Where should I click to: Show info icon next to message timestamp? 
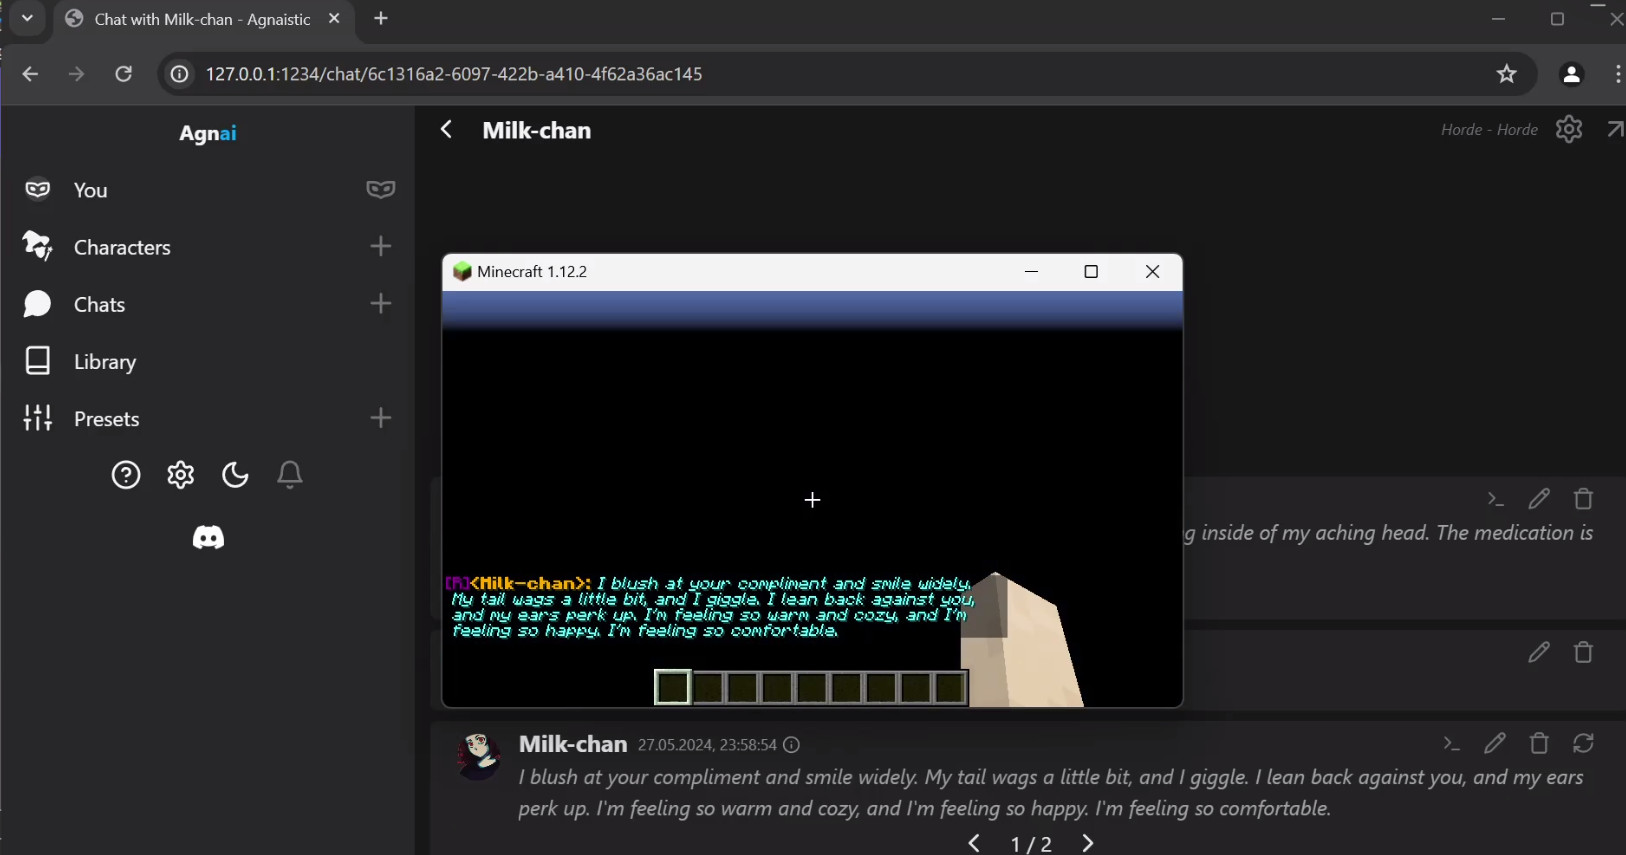(x=792, y=745)
